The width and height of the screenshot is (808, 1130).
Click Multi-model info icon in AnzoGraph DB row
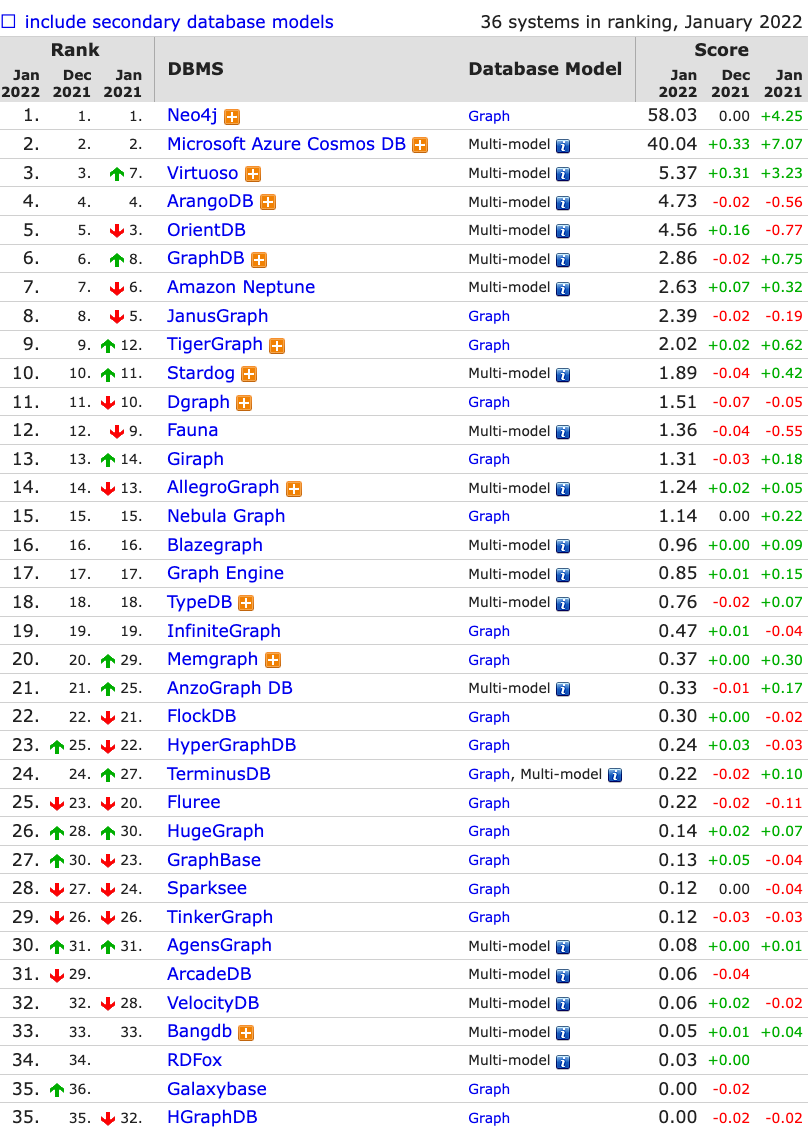tap(563, 690)
